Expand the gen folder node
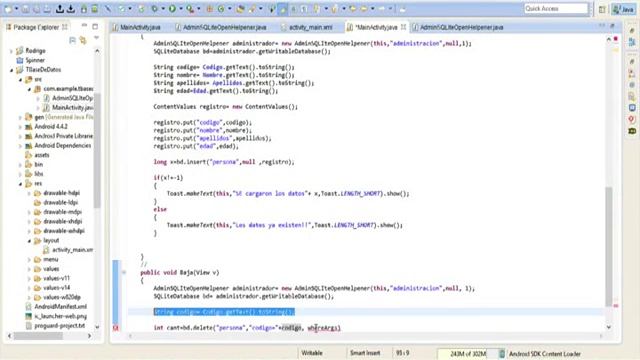 (x=20, y=117)
